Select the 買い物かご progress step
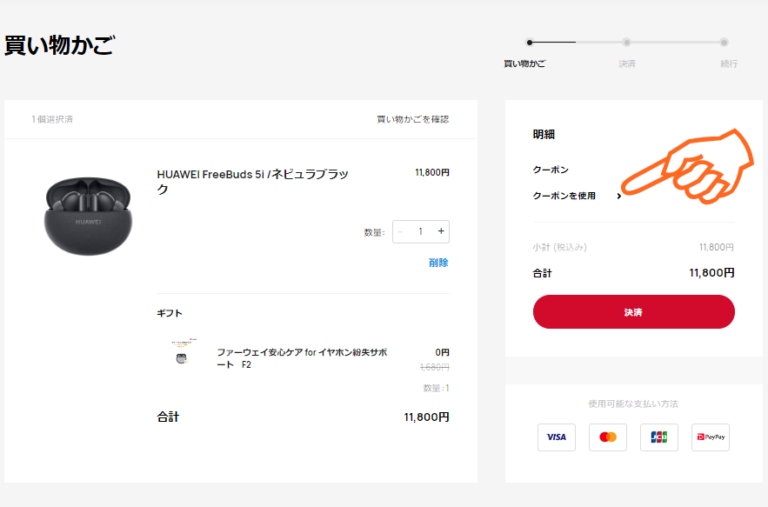This screenshot has width=768, height=507. [529, 43]
